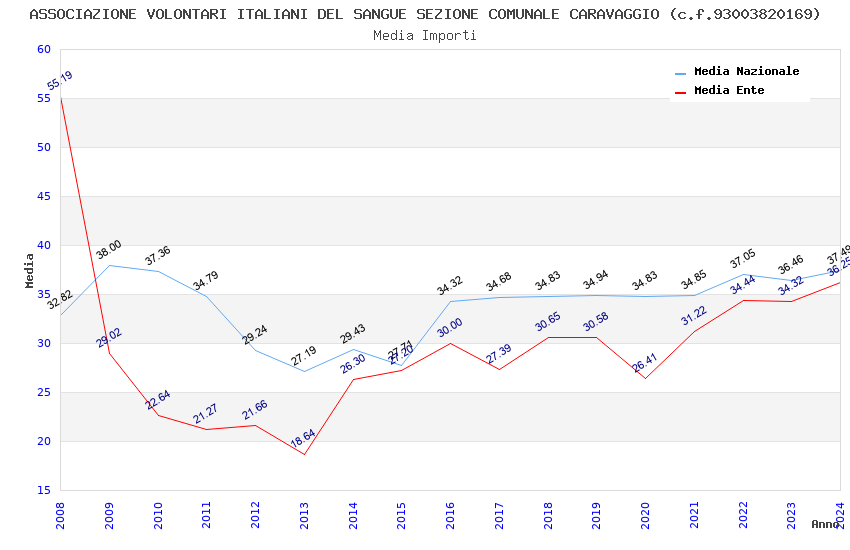This screenshot has width=850, height=550.
Task: Click the 31.22 data label
Action: tap(693, 315)
